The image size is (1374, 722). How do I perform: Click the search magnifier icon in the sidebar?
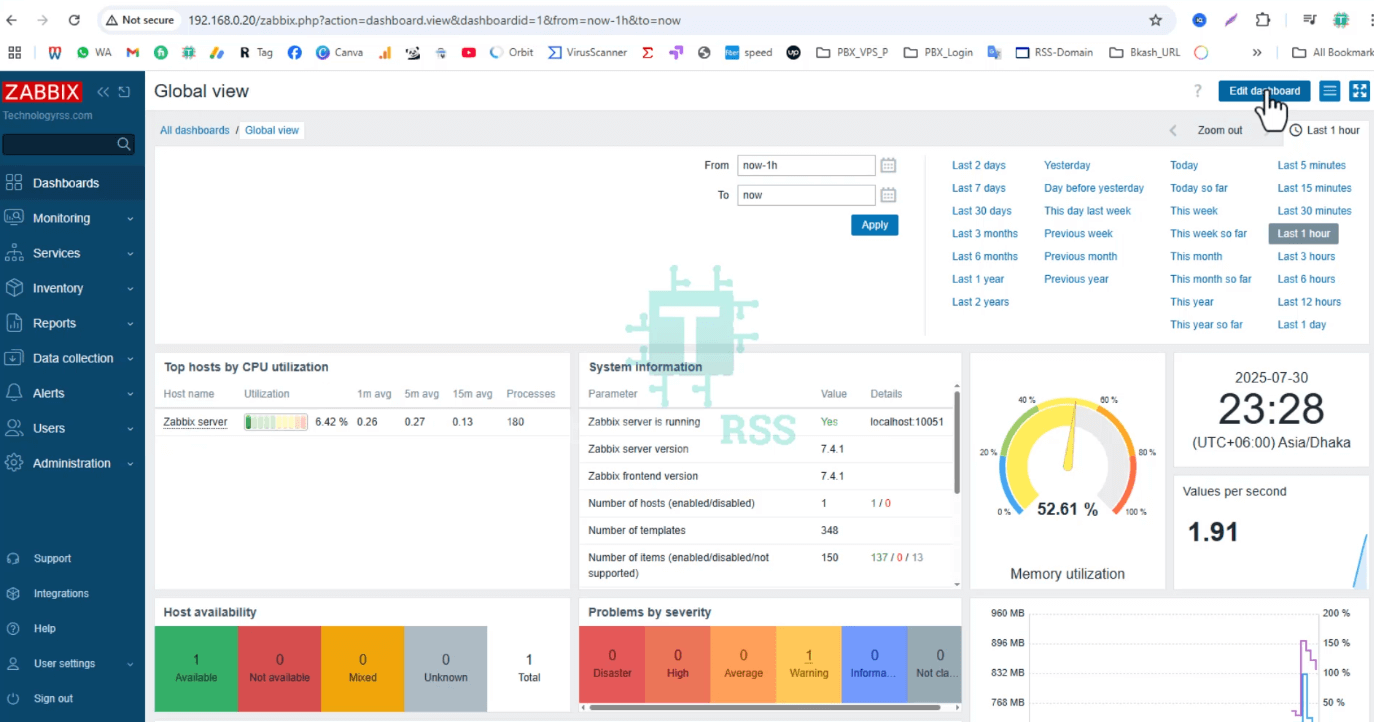click(124, 143)
